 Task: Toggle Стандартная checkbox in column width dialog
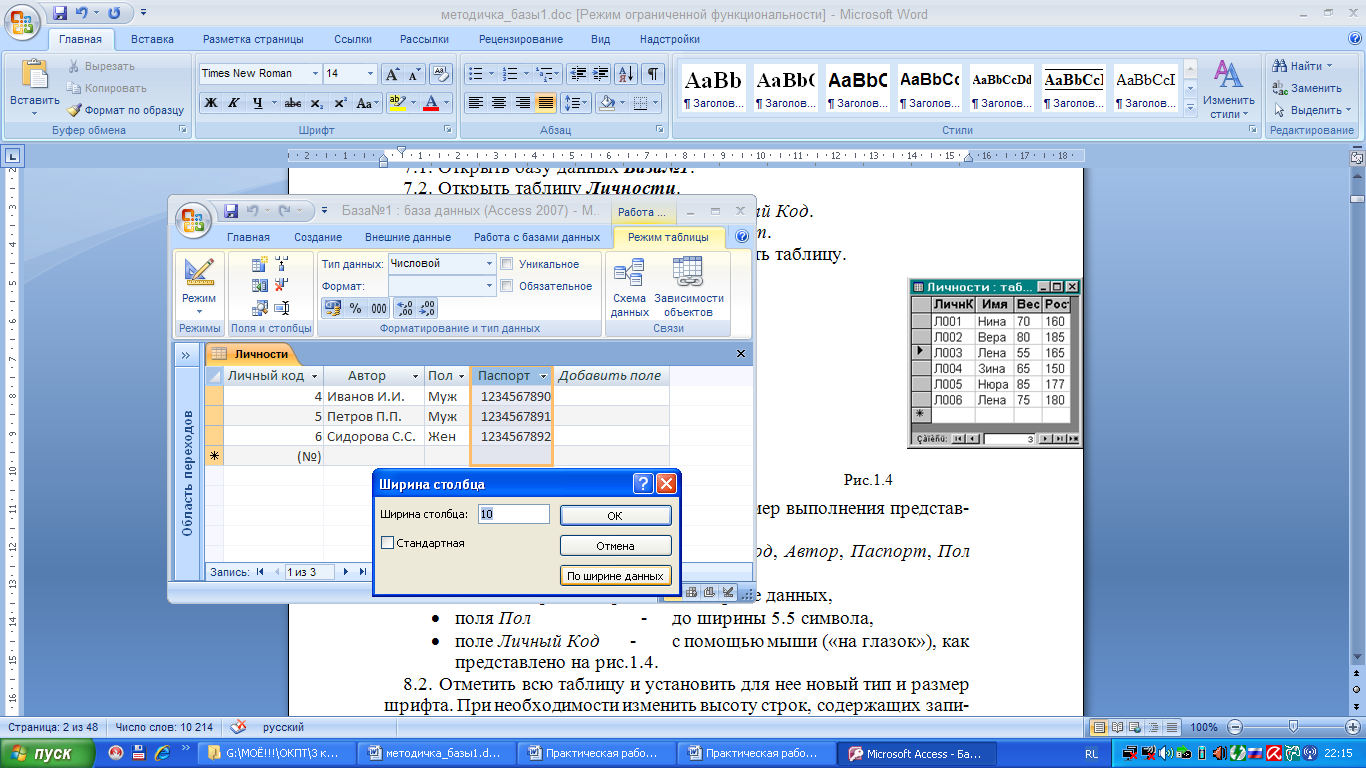[387, 543]
